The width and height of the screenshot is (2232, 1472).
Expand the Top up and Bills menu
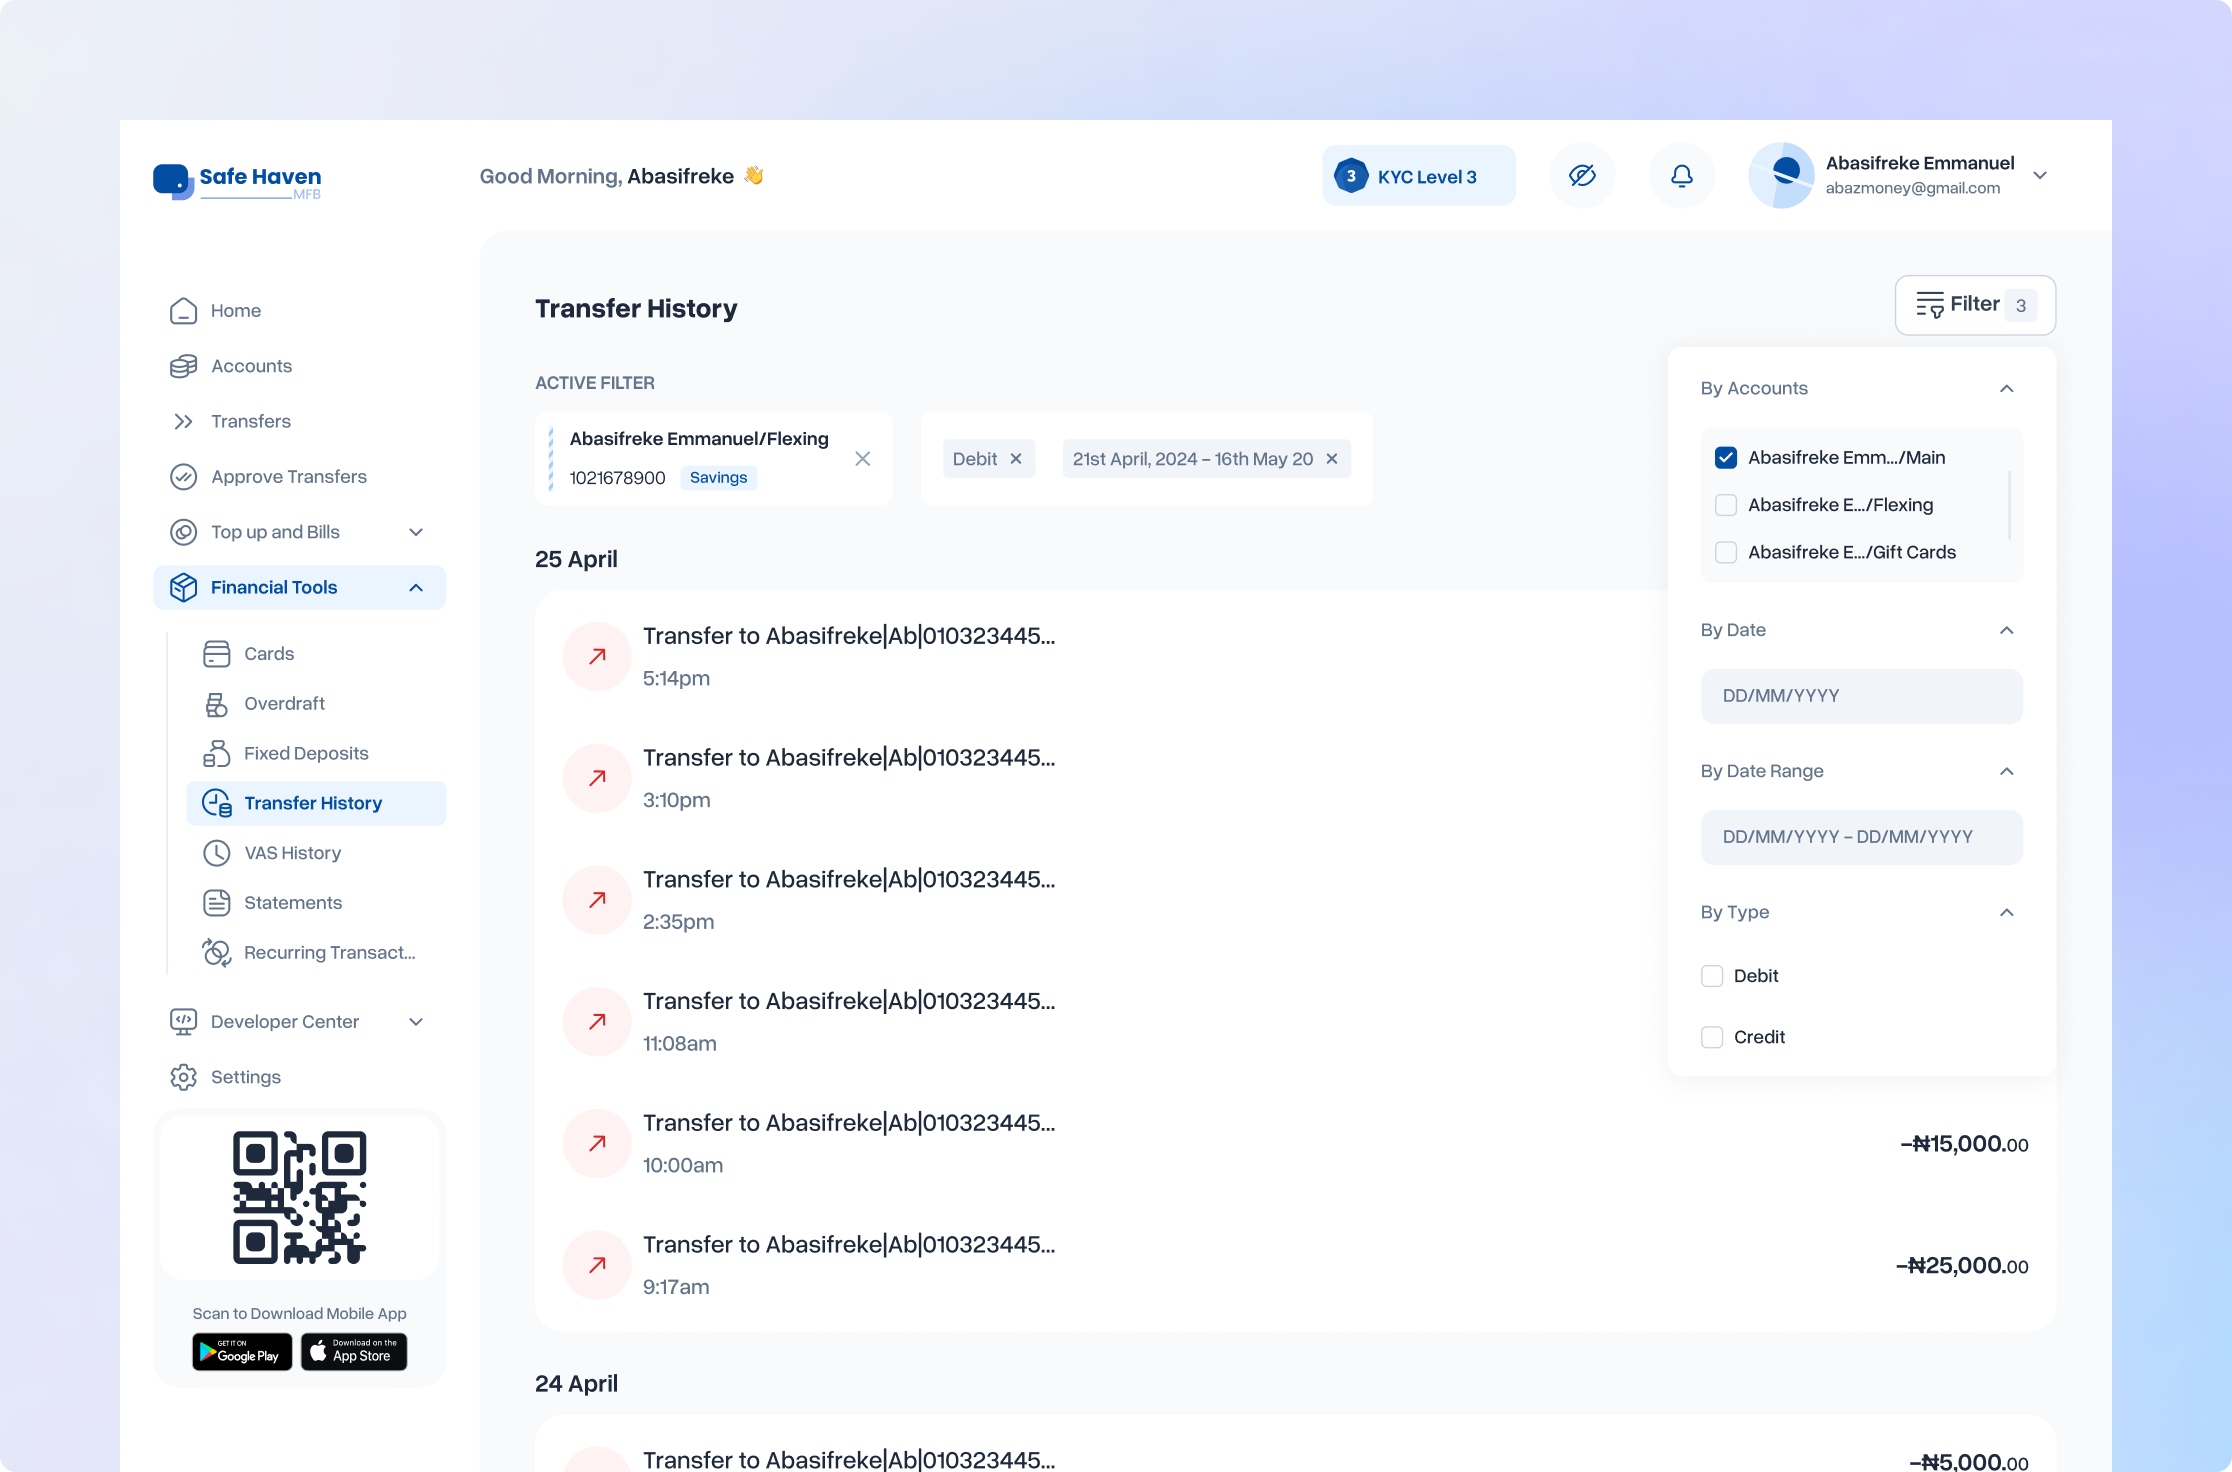416,532
